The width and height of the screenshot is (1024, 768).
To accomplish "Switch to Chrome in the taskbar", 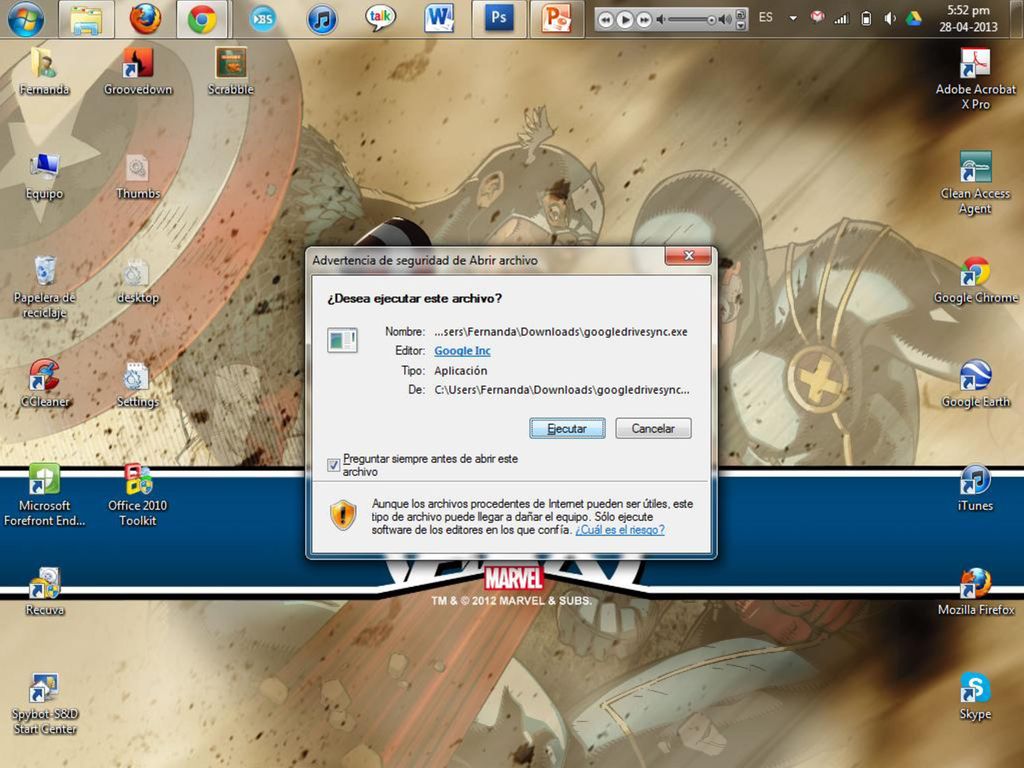I will click(202, 19).
